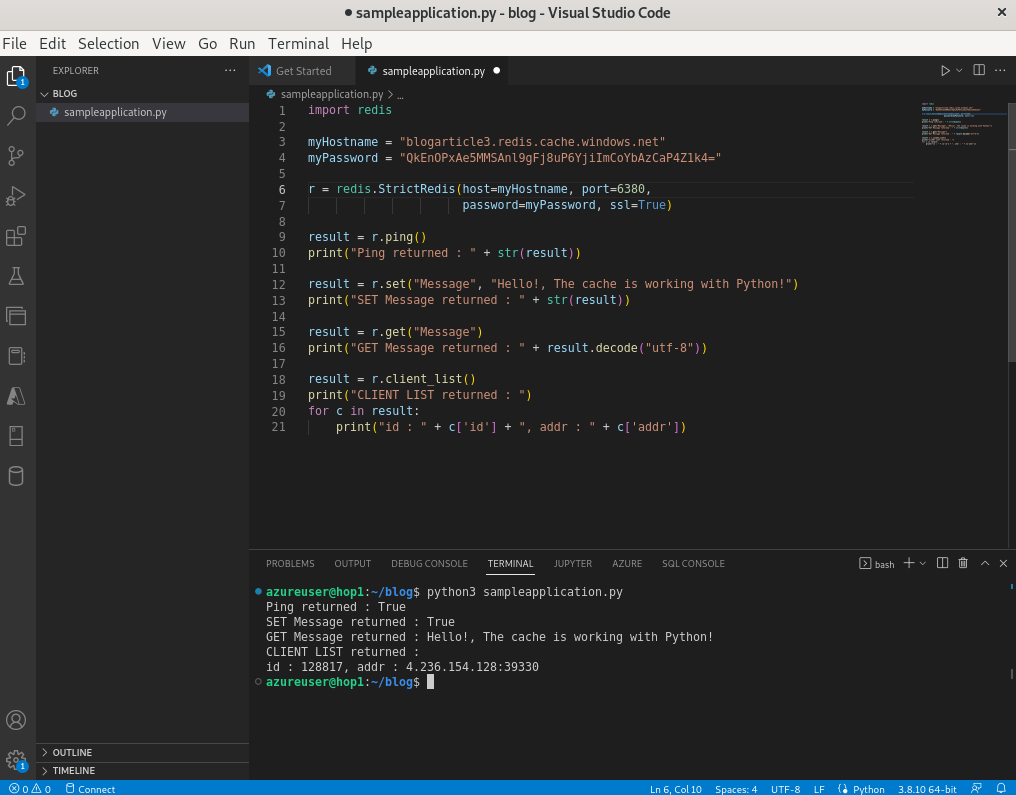1016x795 pixels.
Task: Open the View menu
Action: (x=168, y=43)
